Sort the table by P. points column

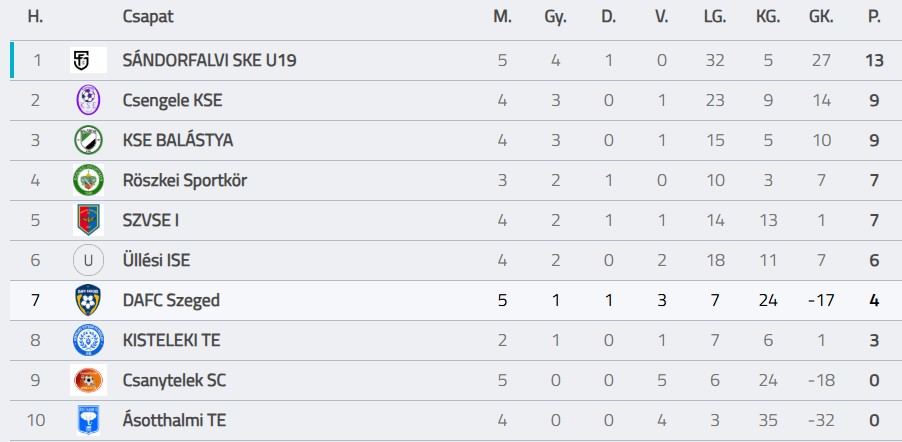coord(875,17)
